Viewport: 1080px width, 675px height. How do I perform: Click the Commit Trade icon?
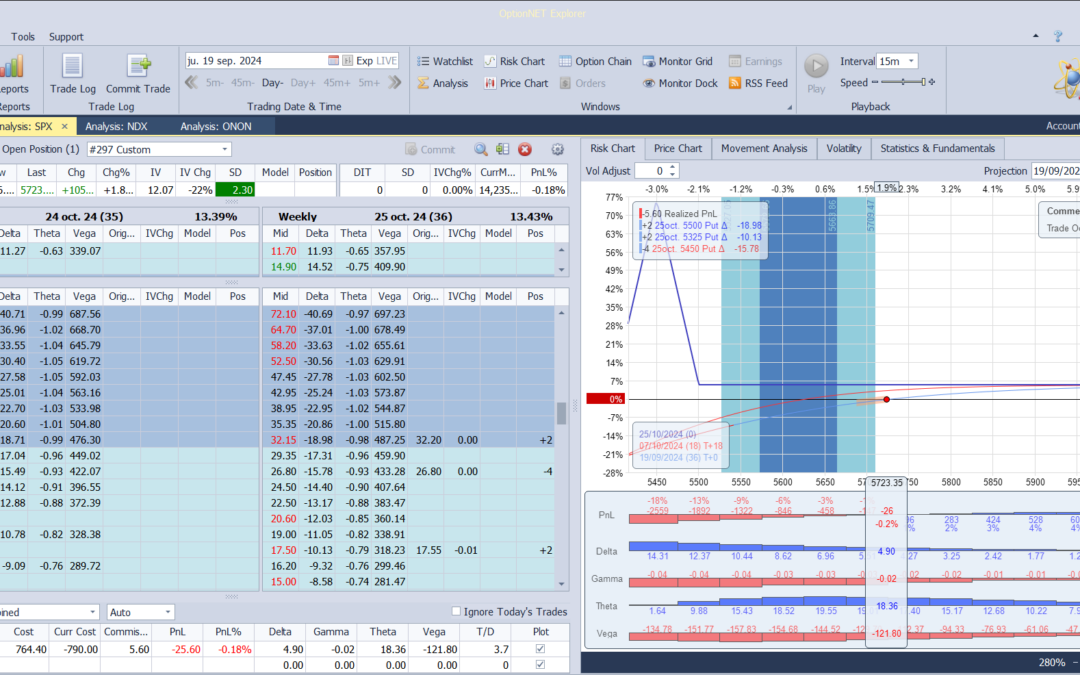click(x=138, y=67)
